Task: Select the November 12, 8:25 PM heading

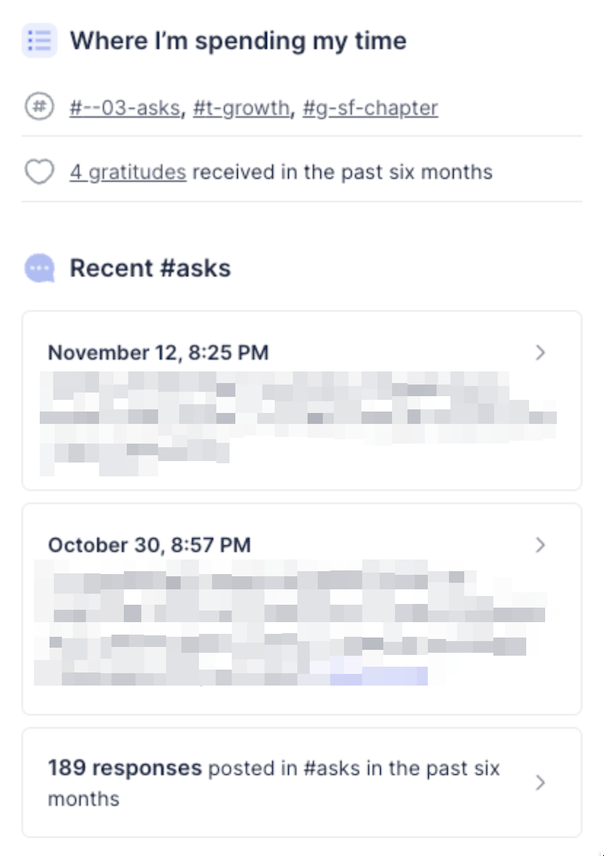Action: pos(158,353)
